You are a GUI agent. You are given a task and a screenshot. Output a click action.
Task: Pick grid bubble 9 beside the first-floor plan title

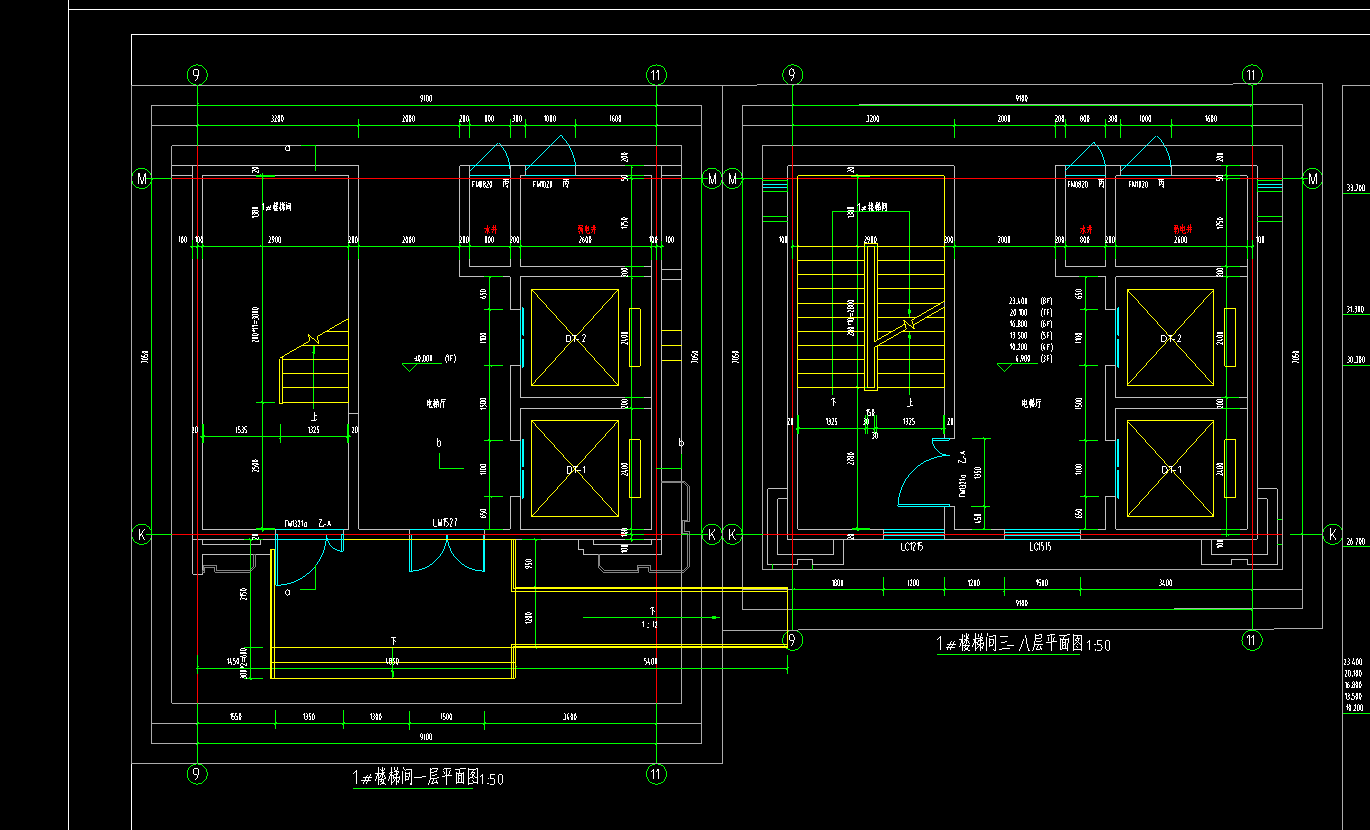tap(197, 774)
